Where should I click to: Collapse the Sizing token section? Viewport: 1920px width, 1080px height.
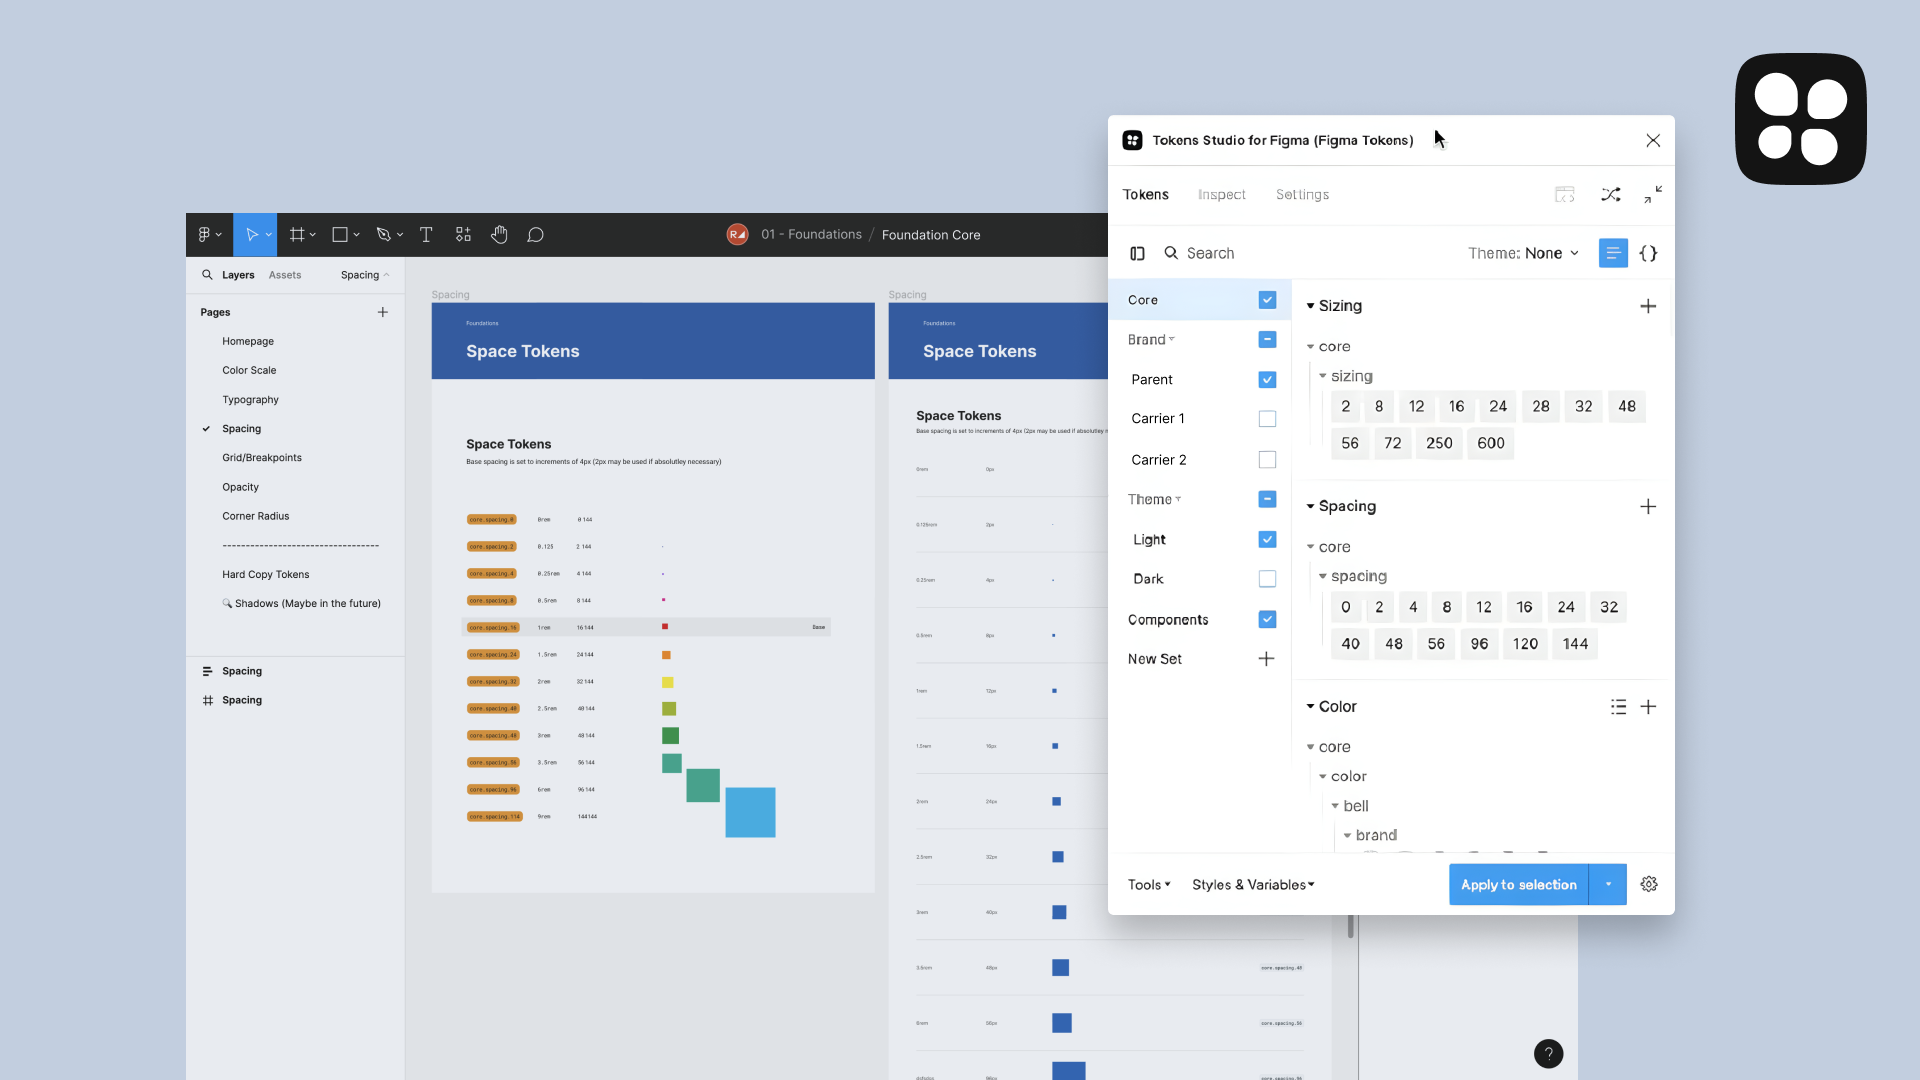tap(1312, 306)
